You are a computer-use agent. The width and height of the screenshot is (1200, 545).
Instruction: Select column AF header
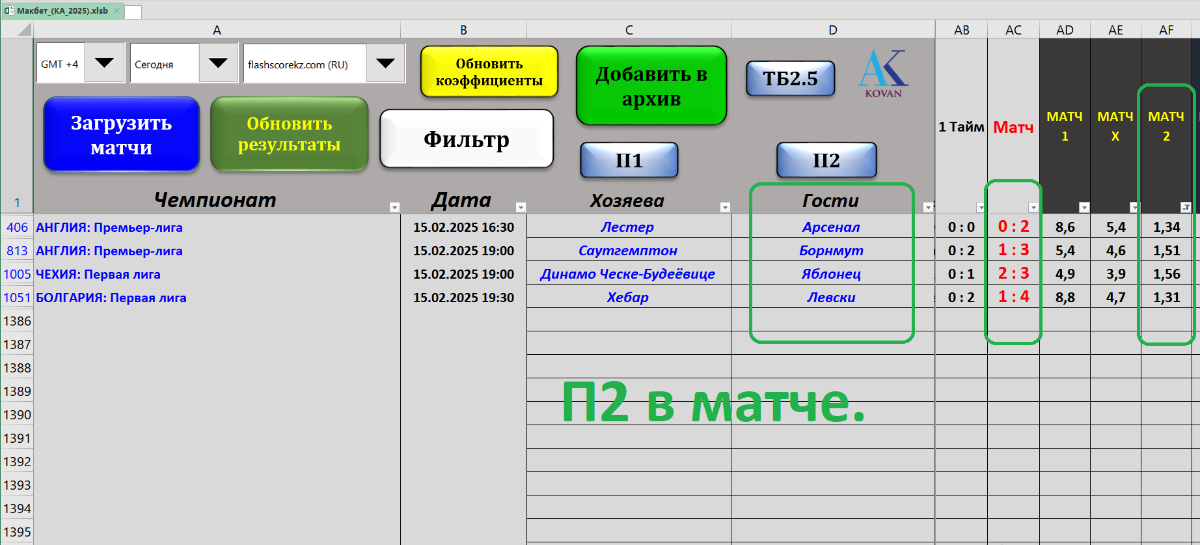coord(1166,30)
